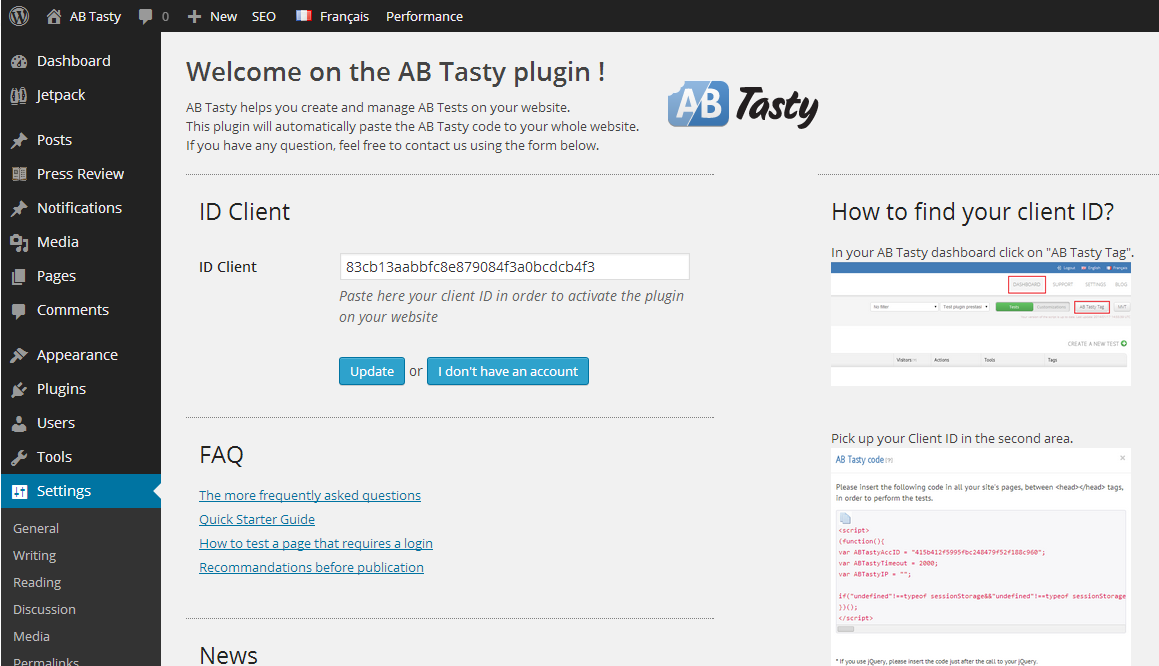Click the I don't have an account button
The height and width of the screenshot is (666, 1159).
coord(508,371)
